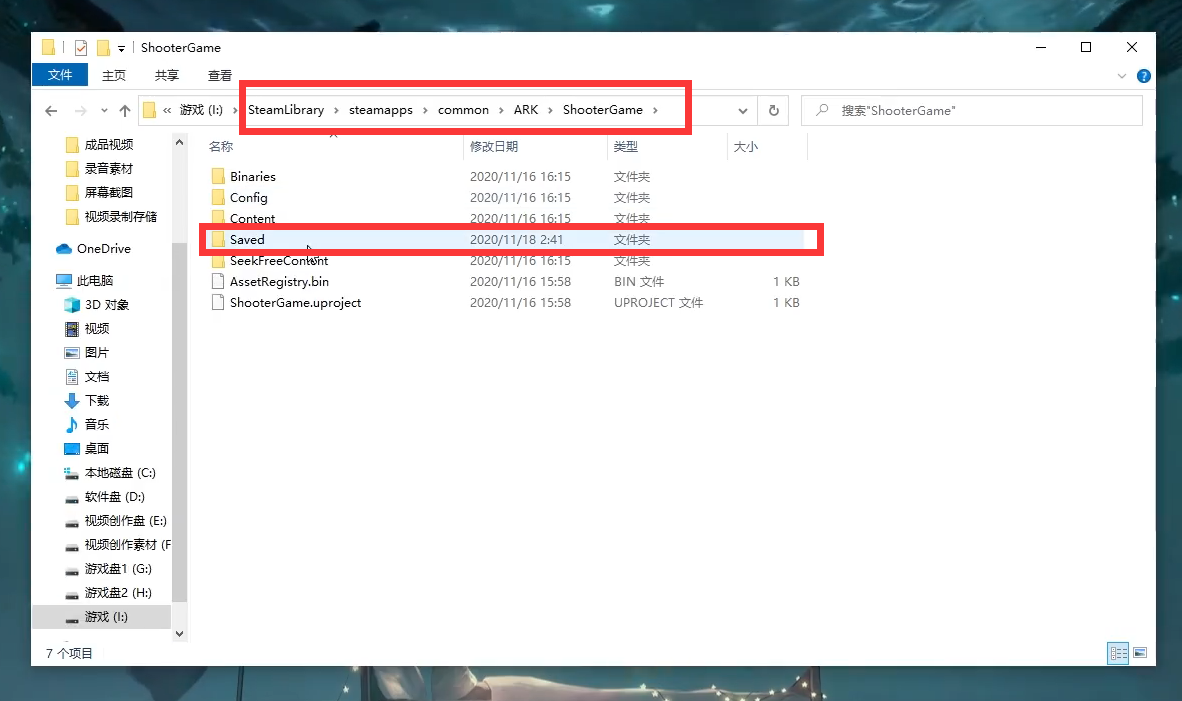Select the Binaries folder
1182x701 pixels.
click(x=252, y=177)
